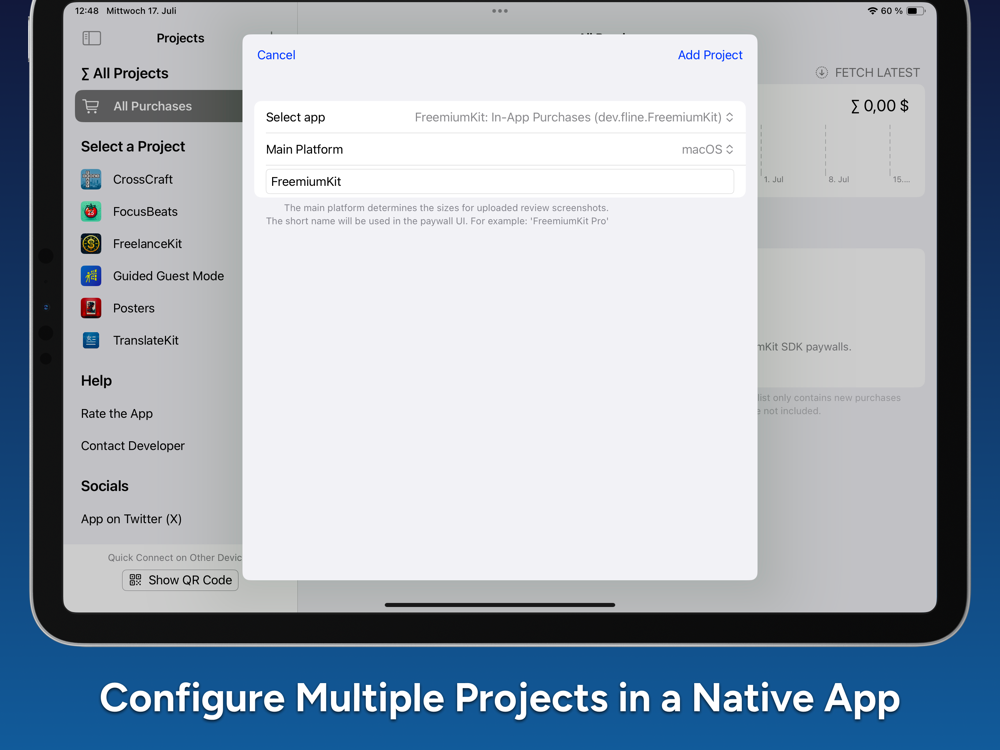Open Rate the App link
1000x750 pixels.
pyautogui.click(x=117, y=414)
